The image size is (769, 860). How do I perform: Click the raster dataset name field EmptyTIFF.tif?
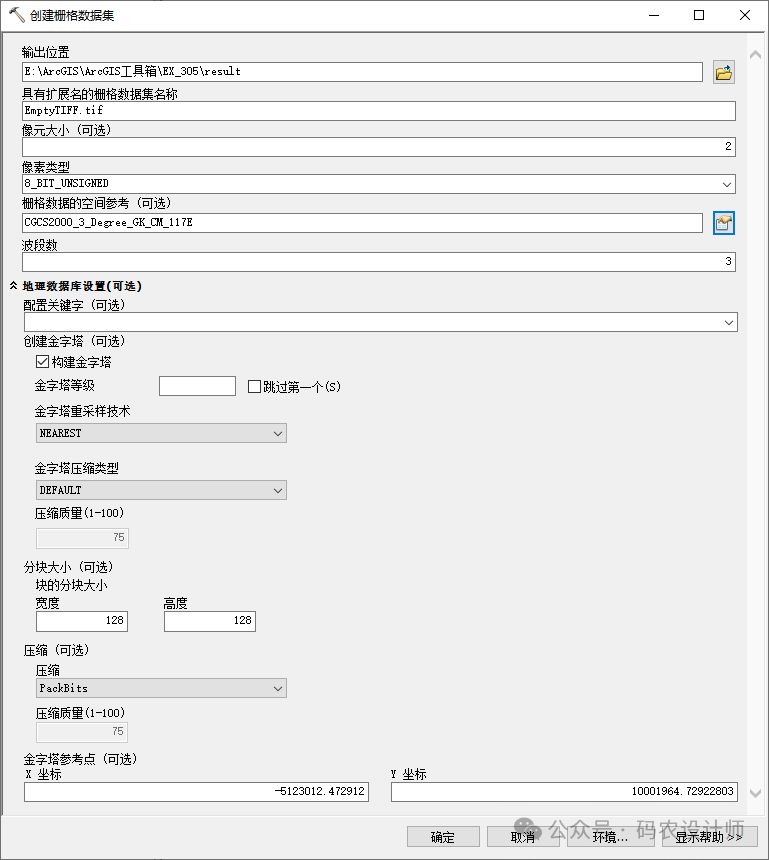pyautogui.click(x=378, y=110)
